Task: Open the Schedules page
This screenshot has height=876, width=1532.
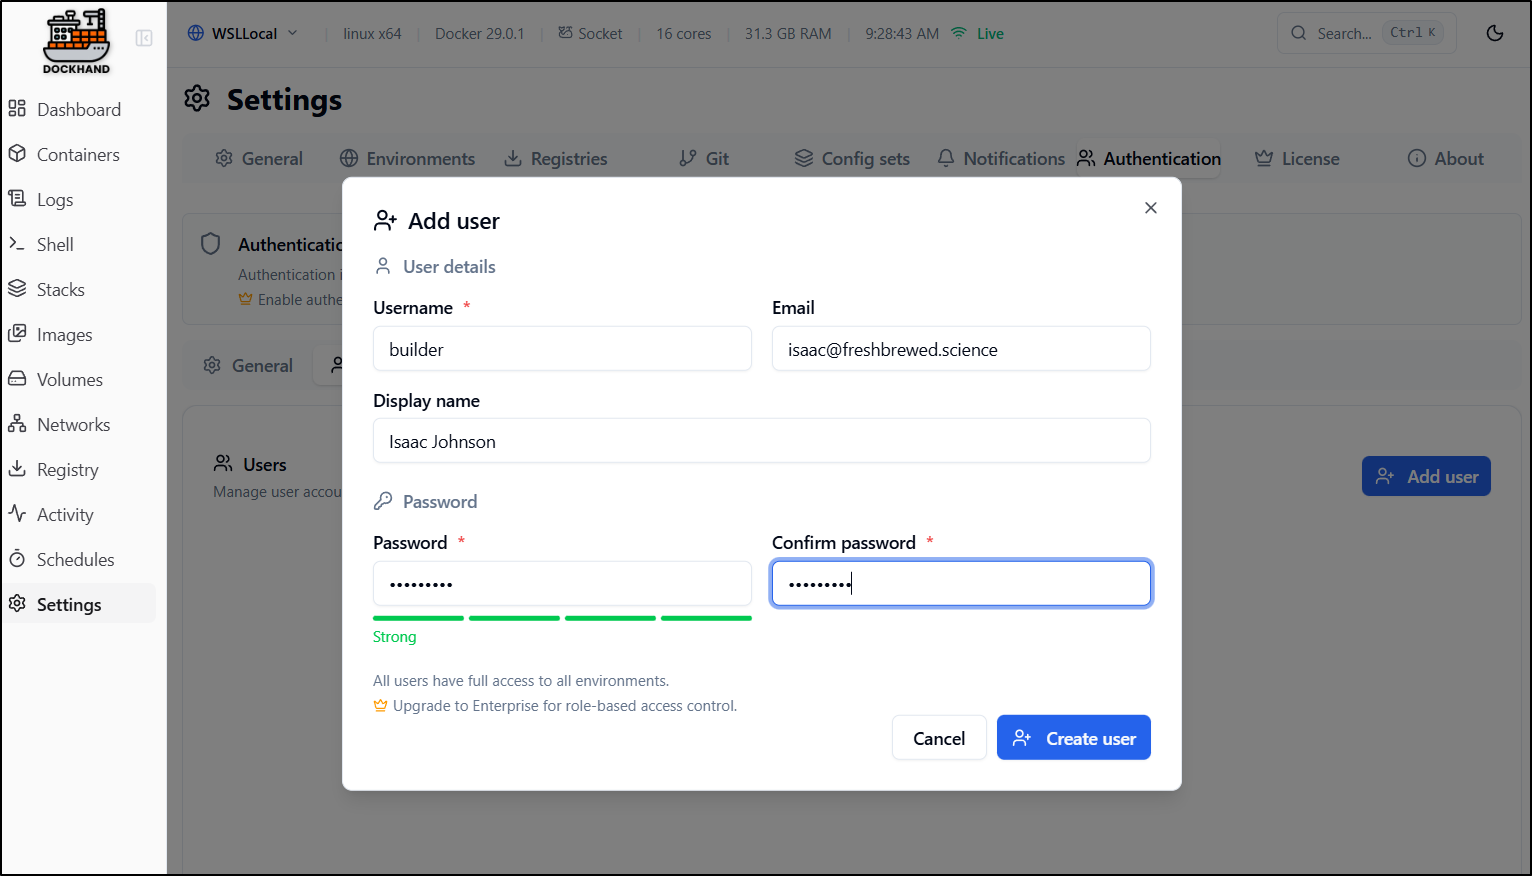Action: [75, 560]
